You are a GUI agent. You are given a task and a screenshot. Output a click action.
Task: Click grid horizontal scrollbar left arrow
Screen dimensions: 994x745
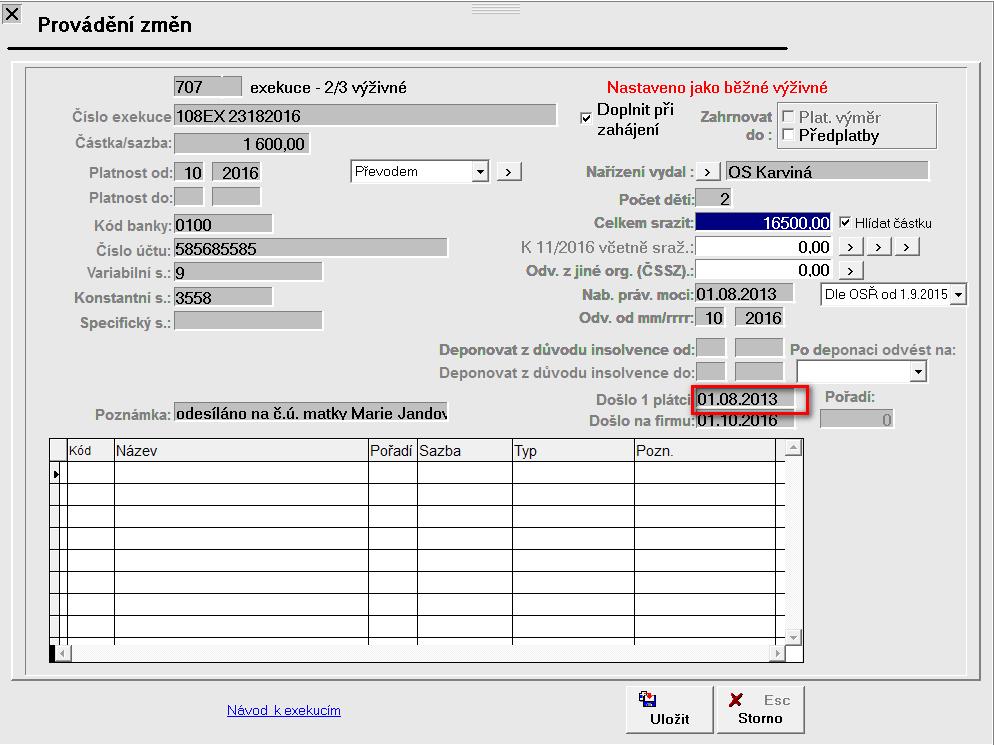tap(63, 653)
